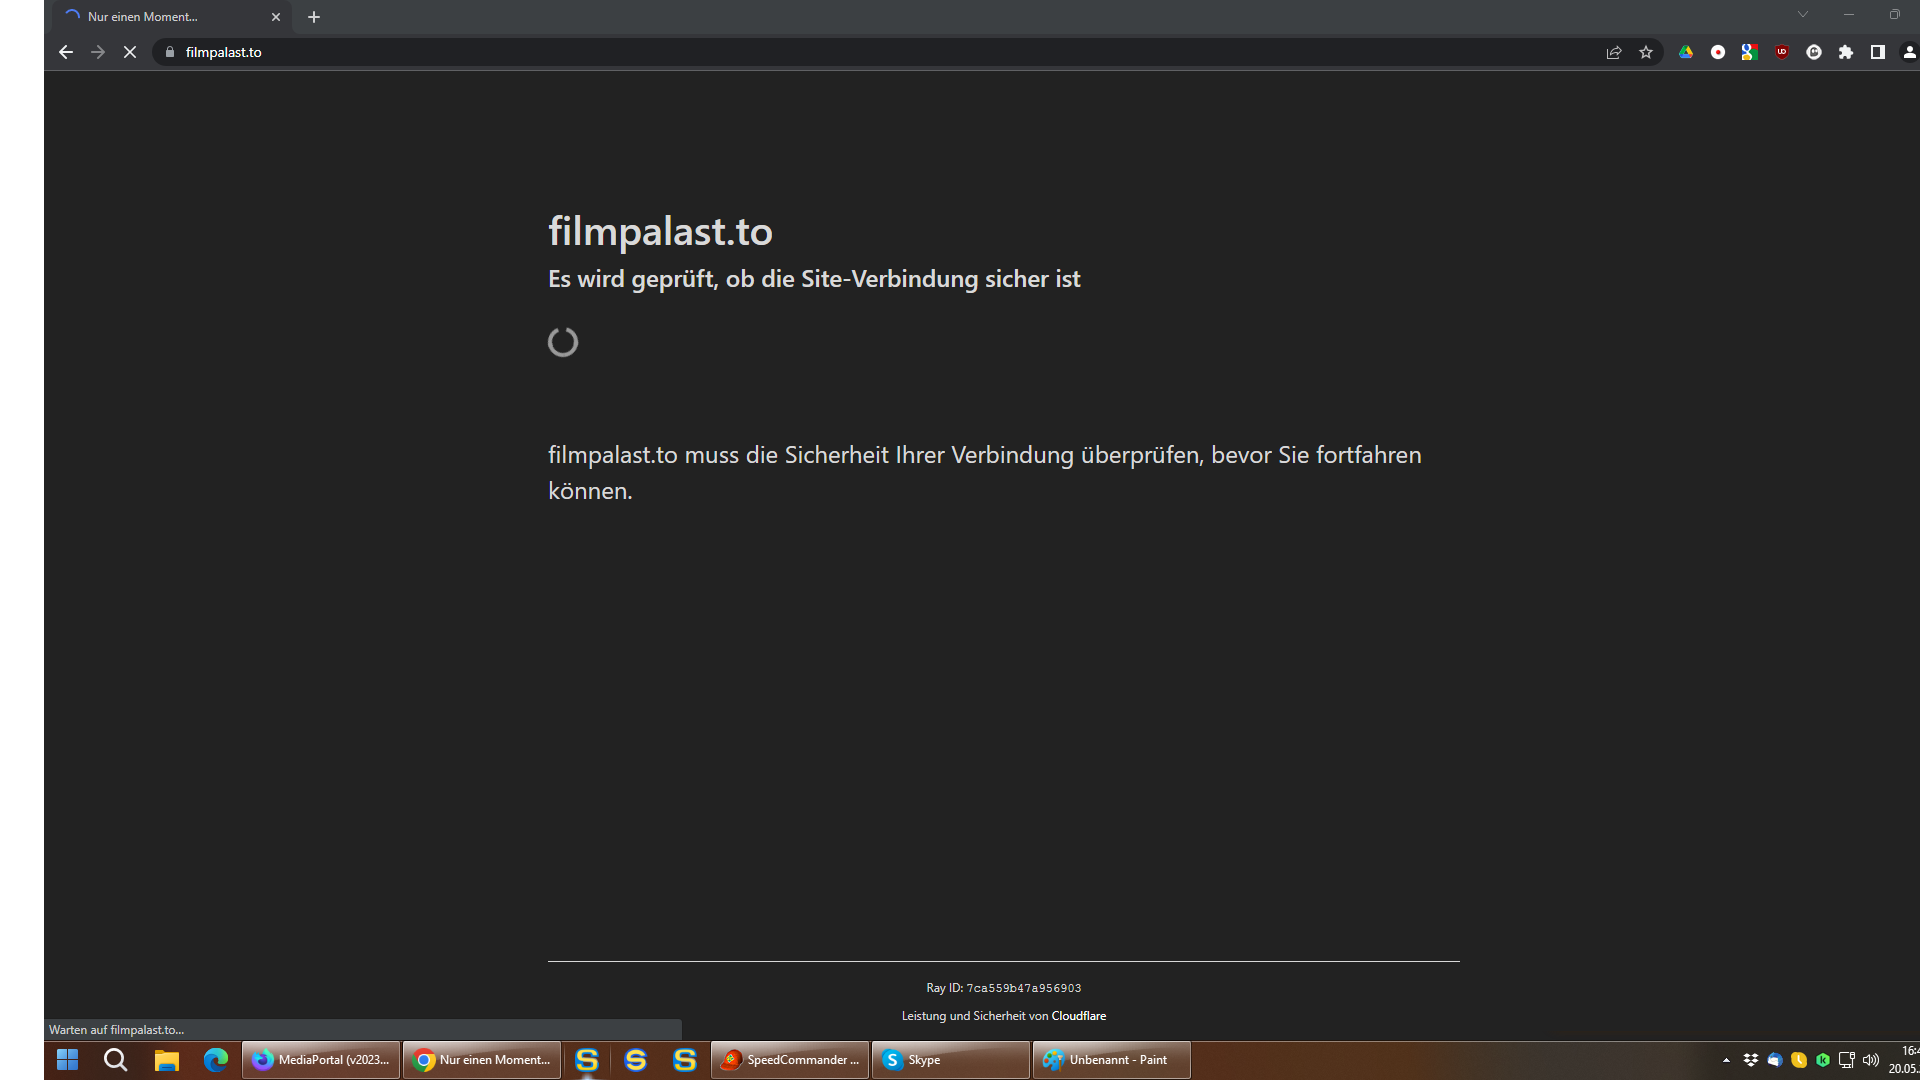1920x1080 pixels.
Task: Open the Cloudflare link in the footer
Action: (x=1078, y=1016)
